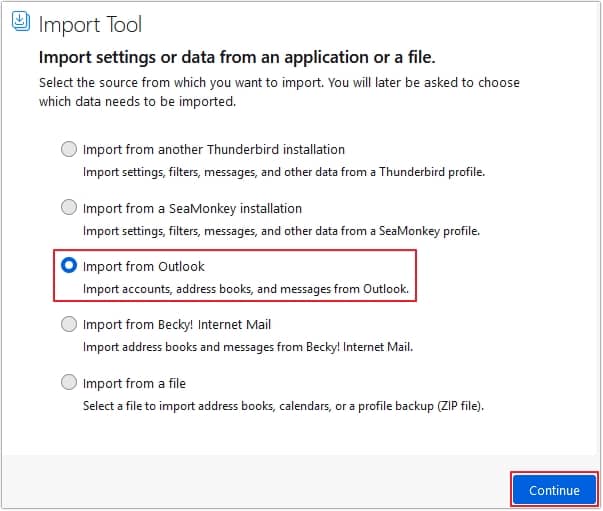This screenshot has height=511, width=603.
Task: Click 'Import from another Thunderbird installation' label
Action: click(x=214, y=150)
